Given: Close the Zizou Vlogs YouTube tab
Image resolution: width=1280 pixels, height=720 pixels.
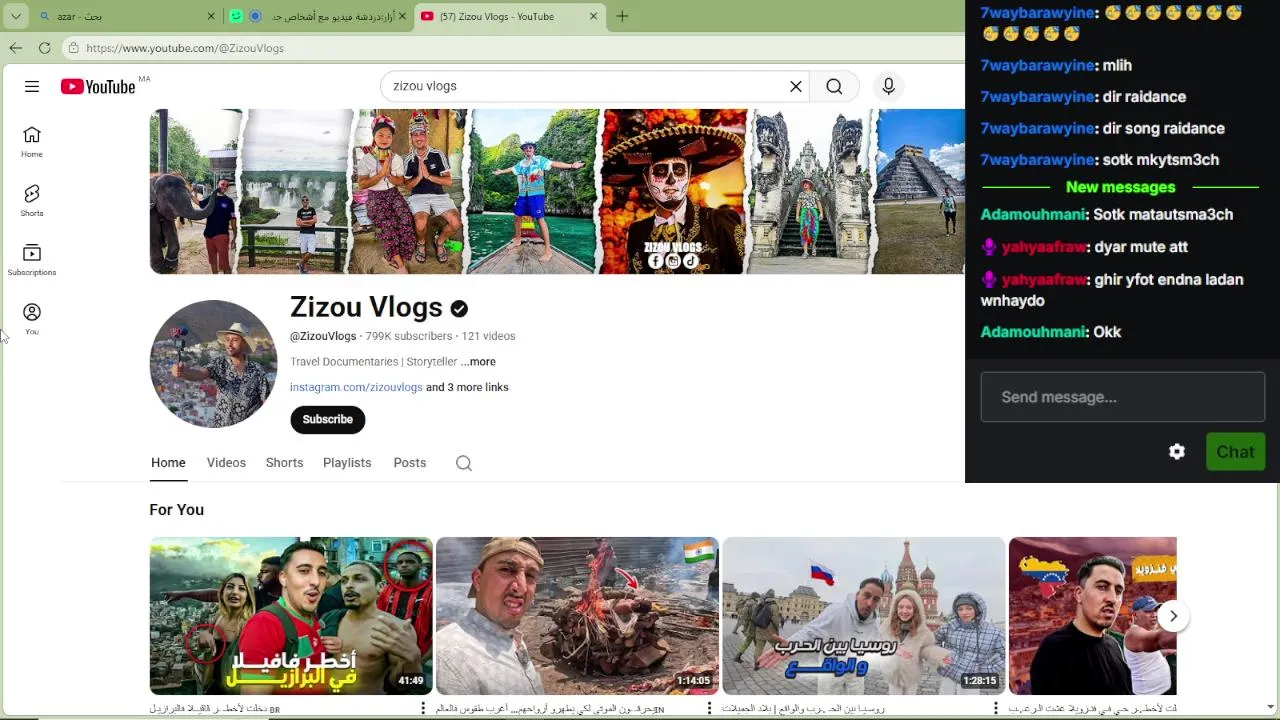Looking at the screenshot, I should tap(593, 16).
